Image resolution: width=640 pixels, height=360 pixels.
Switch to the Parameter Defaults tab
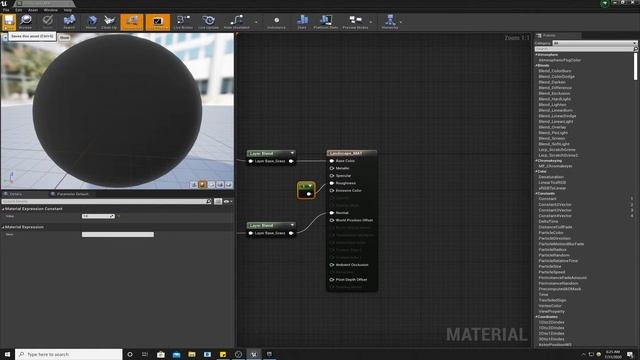point(72,194)
